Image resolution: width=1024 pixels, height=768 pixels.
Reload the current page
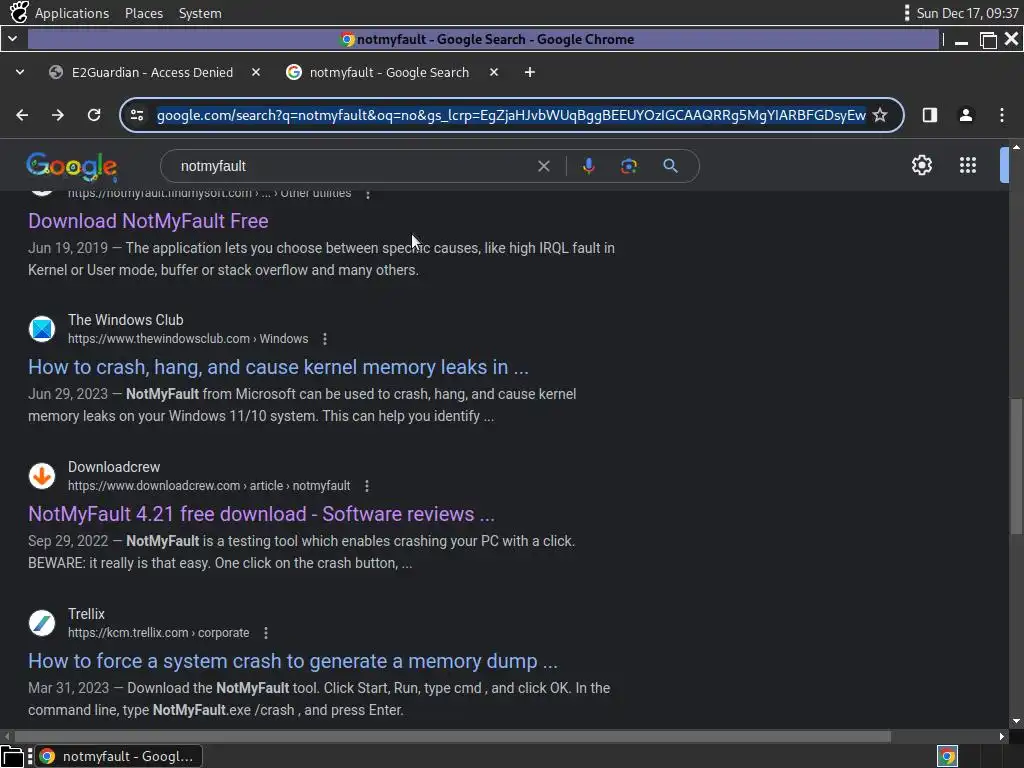pyautogui.click(x=94, y=115)
